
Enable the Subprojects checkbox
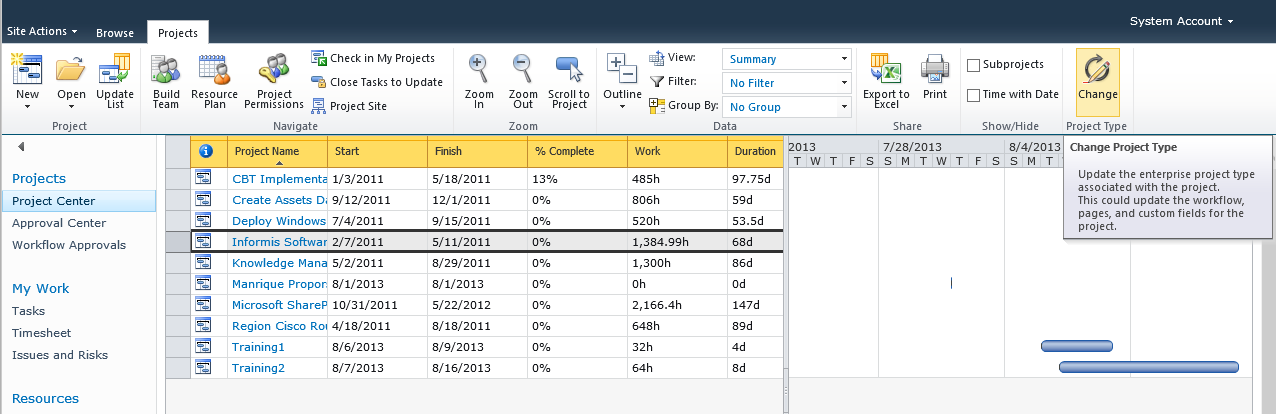click(x=974, y=65)
